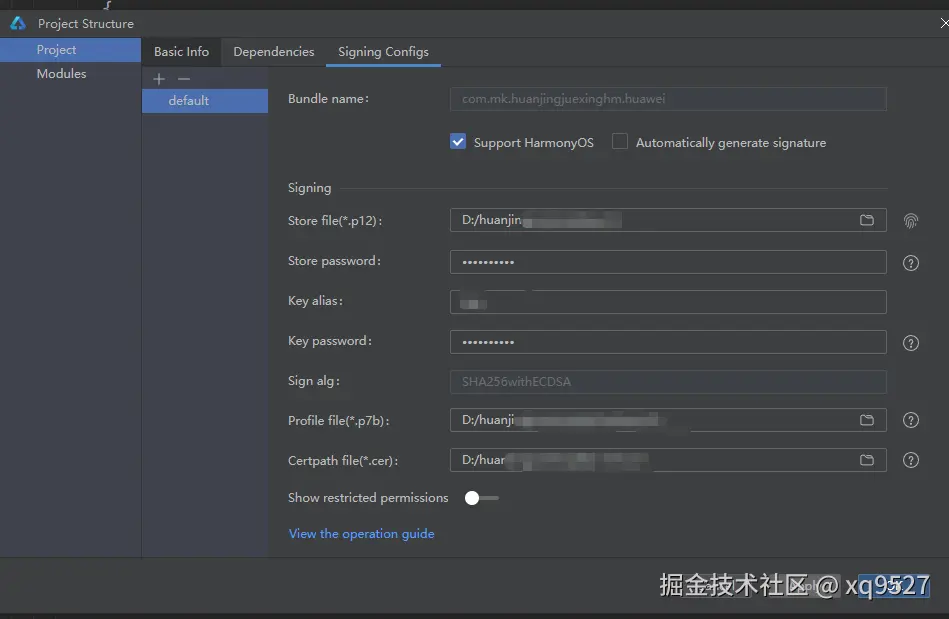Select the default signing config entry

point(205,101)
